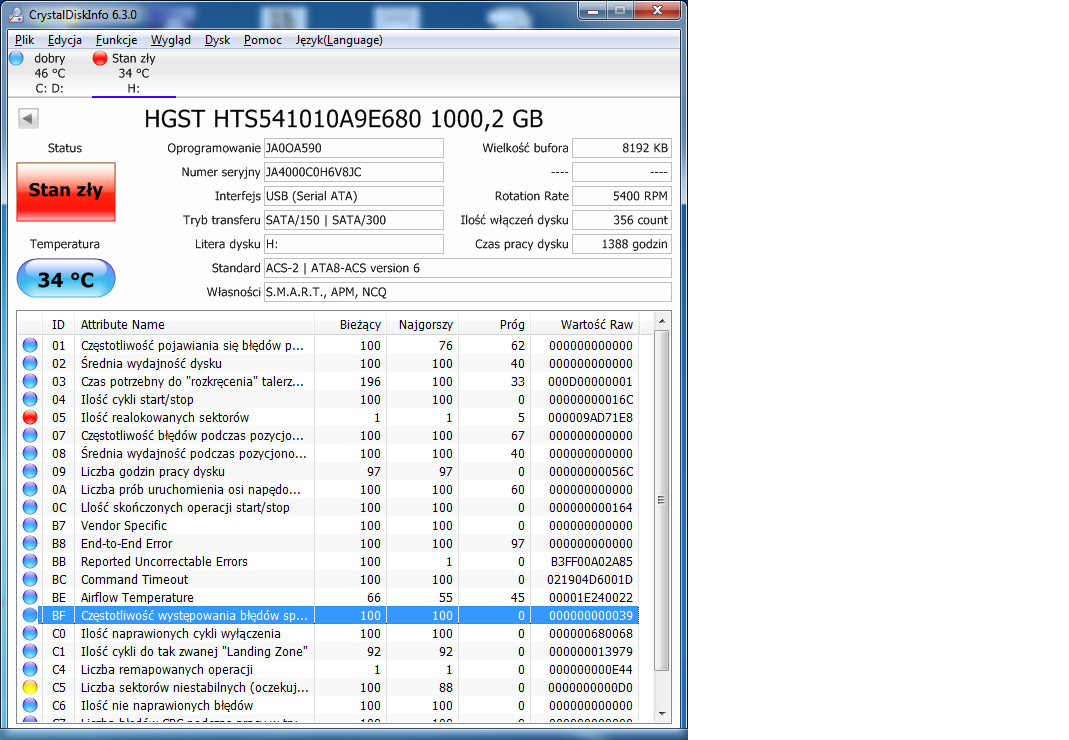The width and height of the screenshot is (1069, 740).
Task: Click the blue status icon for attribute 09
Action: click(30, 471)
